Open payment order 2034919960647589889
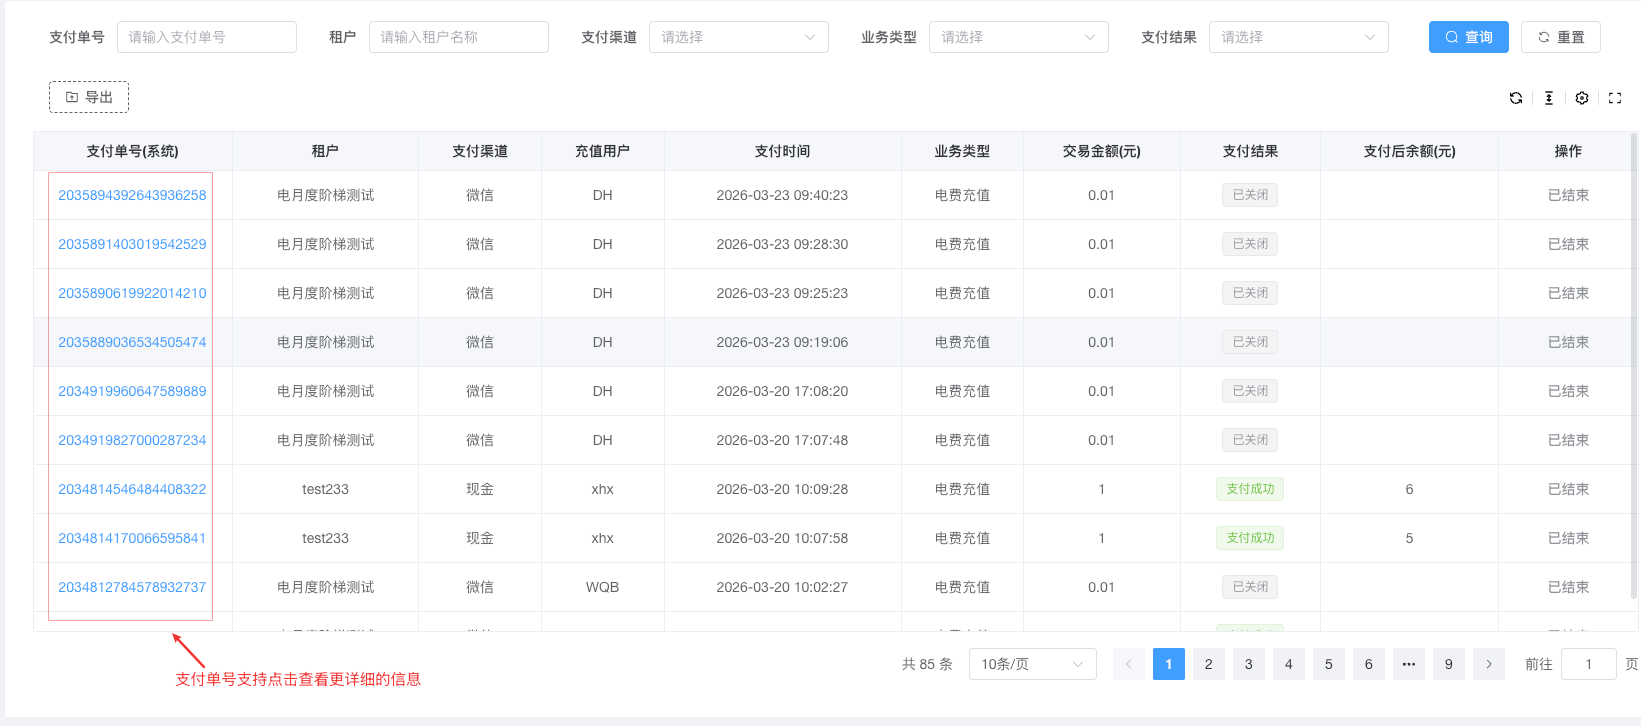Image resolution: width=1641 pixels, height=726 pixels. pyautogui.click(x=132, y=391)
